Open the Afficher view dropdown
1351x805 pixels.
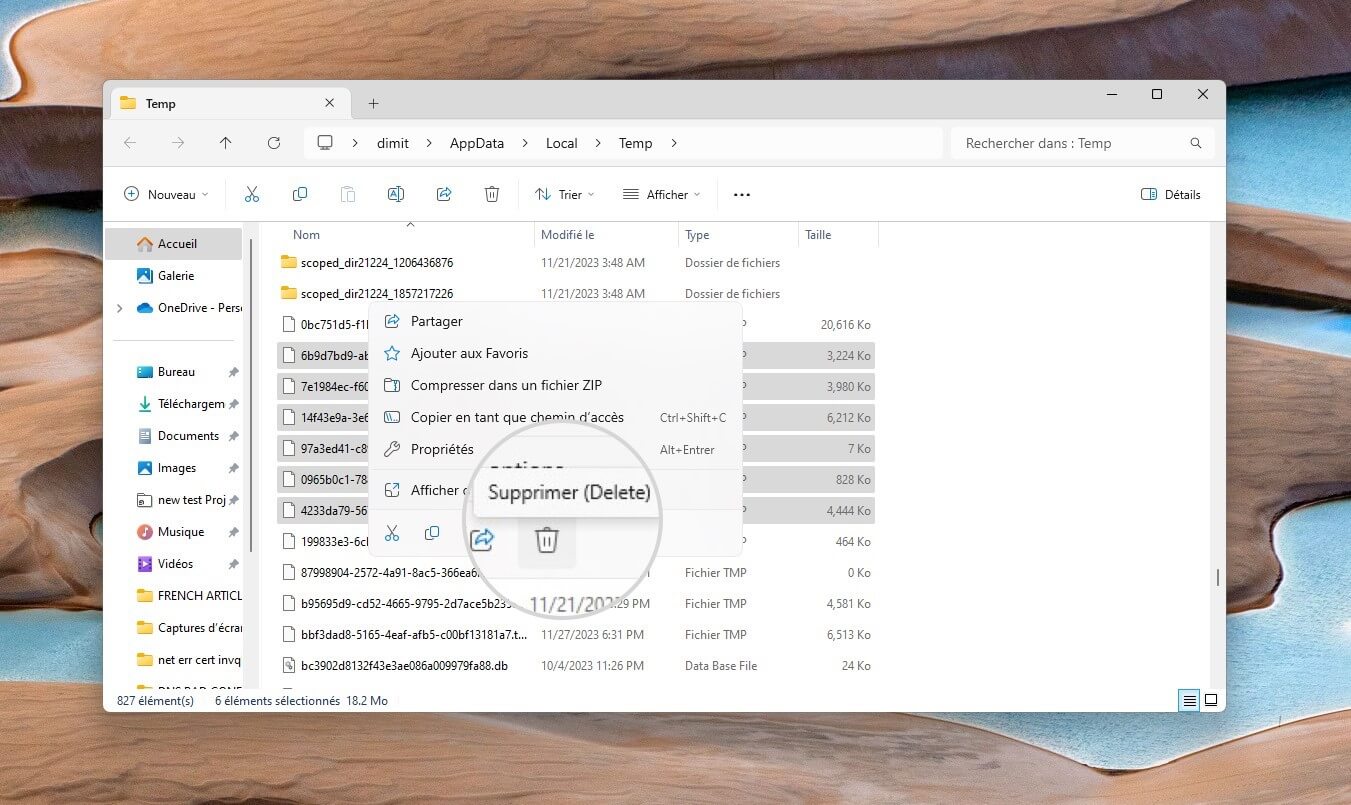(661, 195)
